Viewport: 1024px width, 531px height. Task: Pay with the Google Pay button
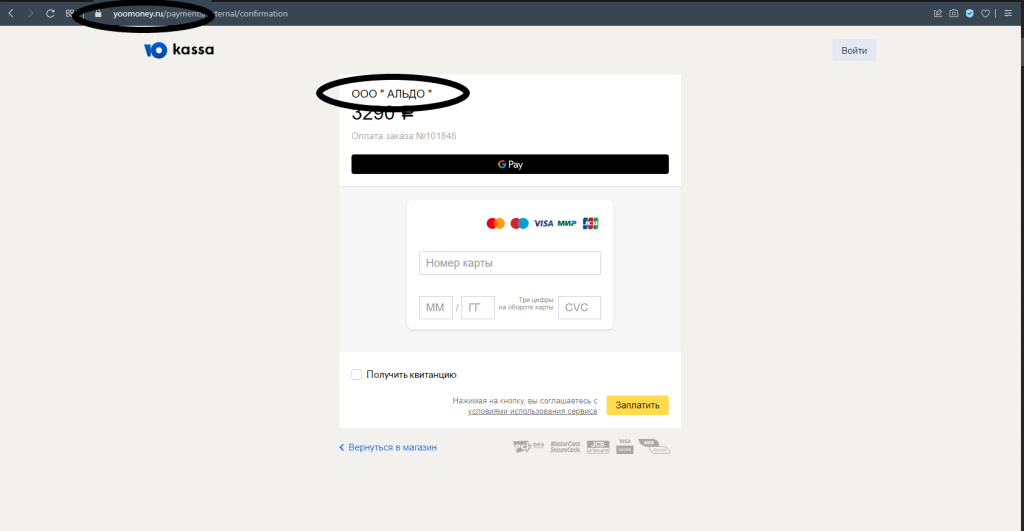coord(510,164)
